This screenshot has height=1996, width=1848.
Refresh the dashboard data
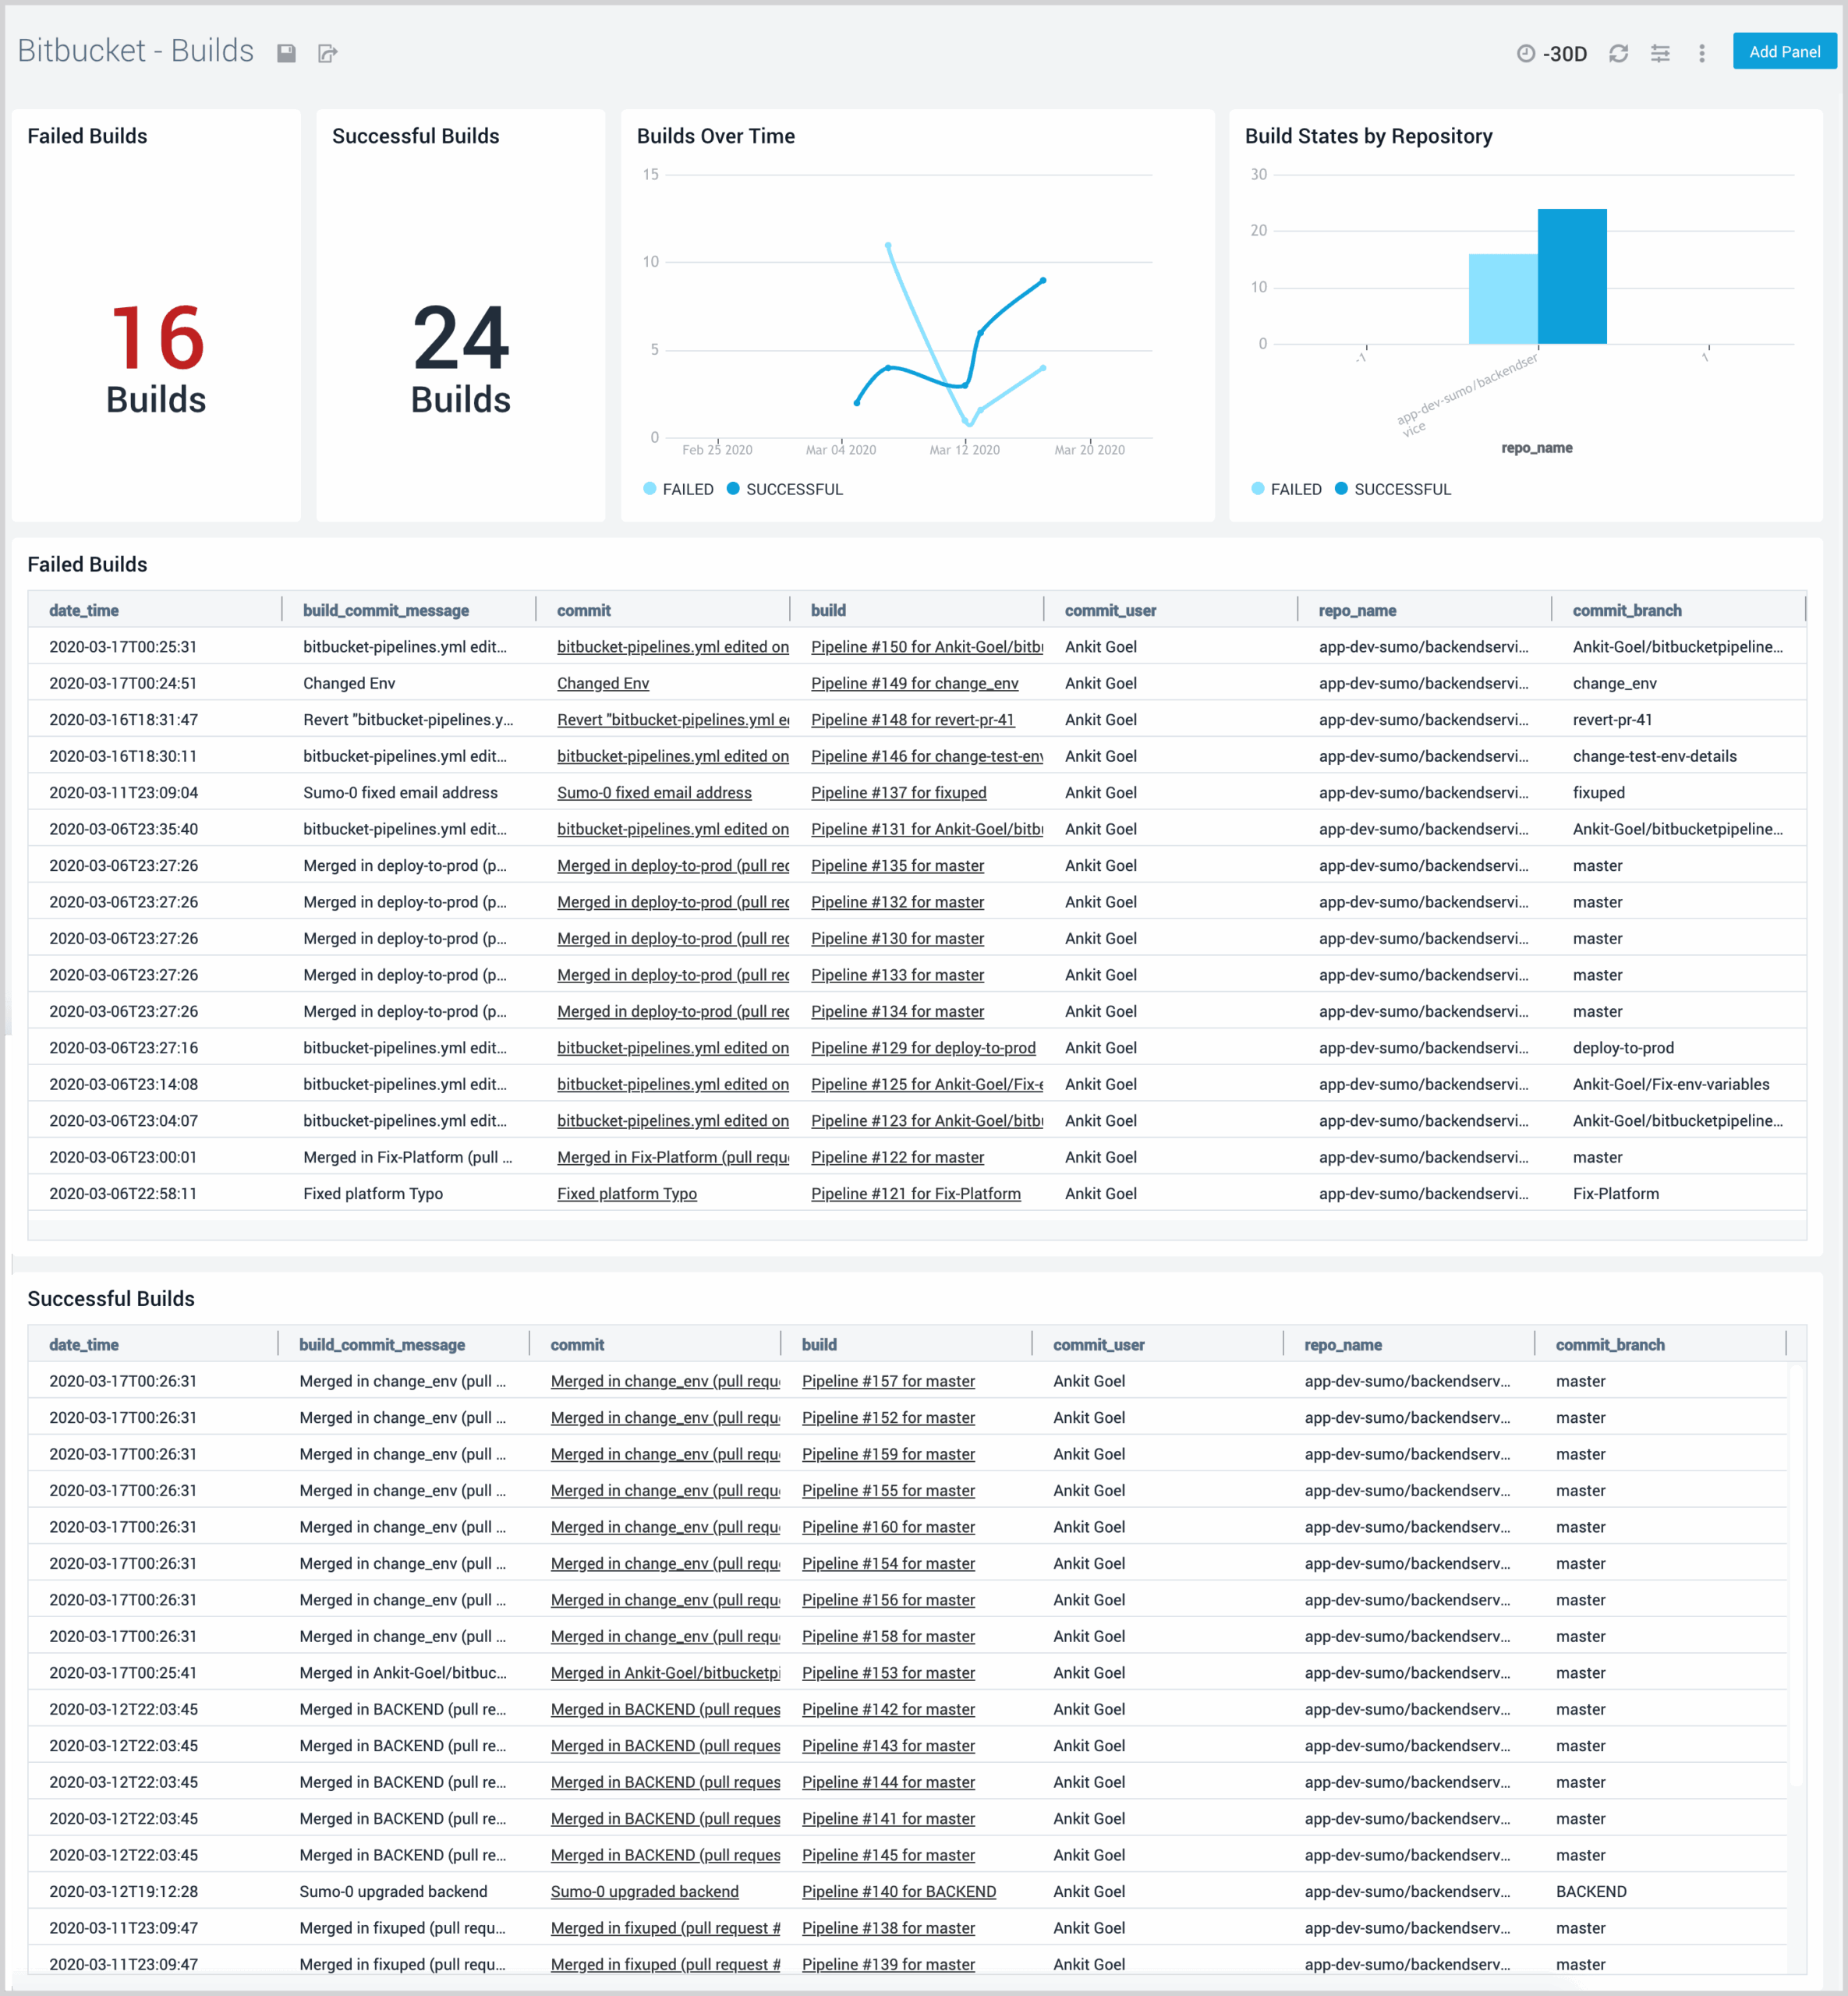tap(1619, 52)
